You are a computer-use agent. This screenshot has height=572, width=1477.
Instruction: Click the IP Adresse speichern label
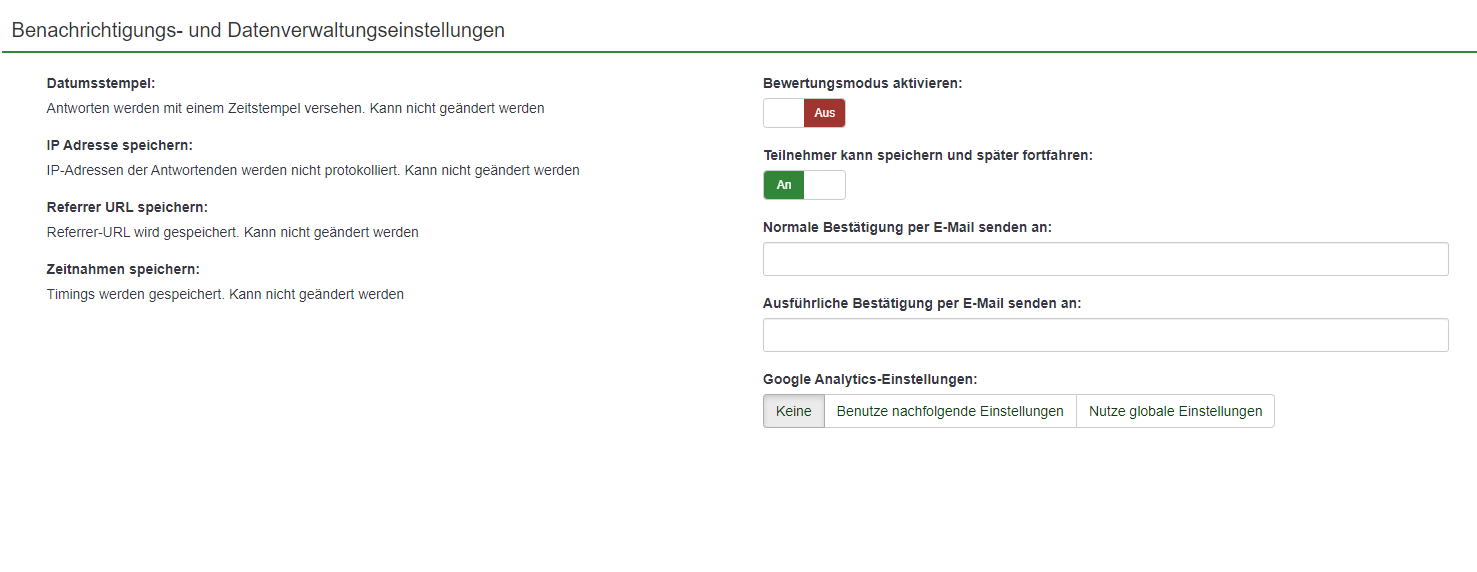120,145
